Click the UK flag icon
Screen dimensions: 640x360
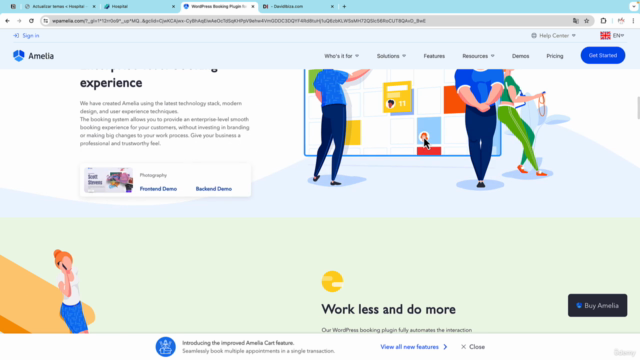pyautogui.click(x=605, y=36)
